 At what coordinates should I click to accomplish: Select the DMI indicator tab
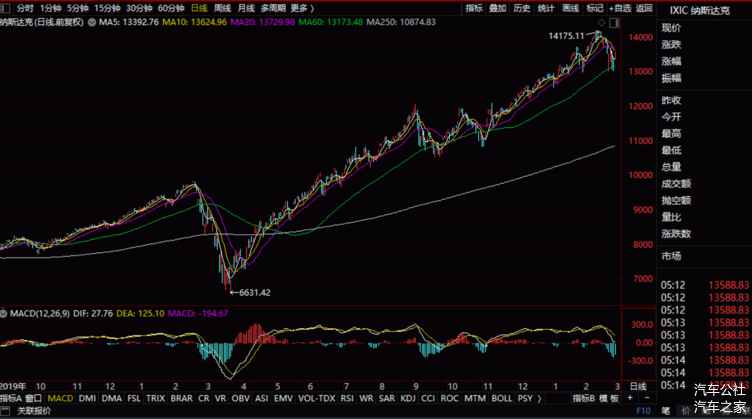(87, 398)
